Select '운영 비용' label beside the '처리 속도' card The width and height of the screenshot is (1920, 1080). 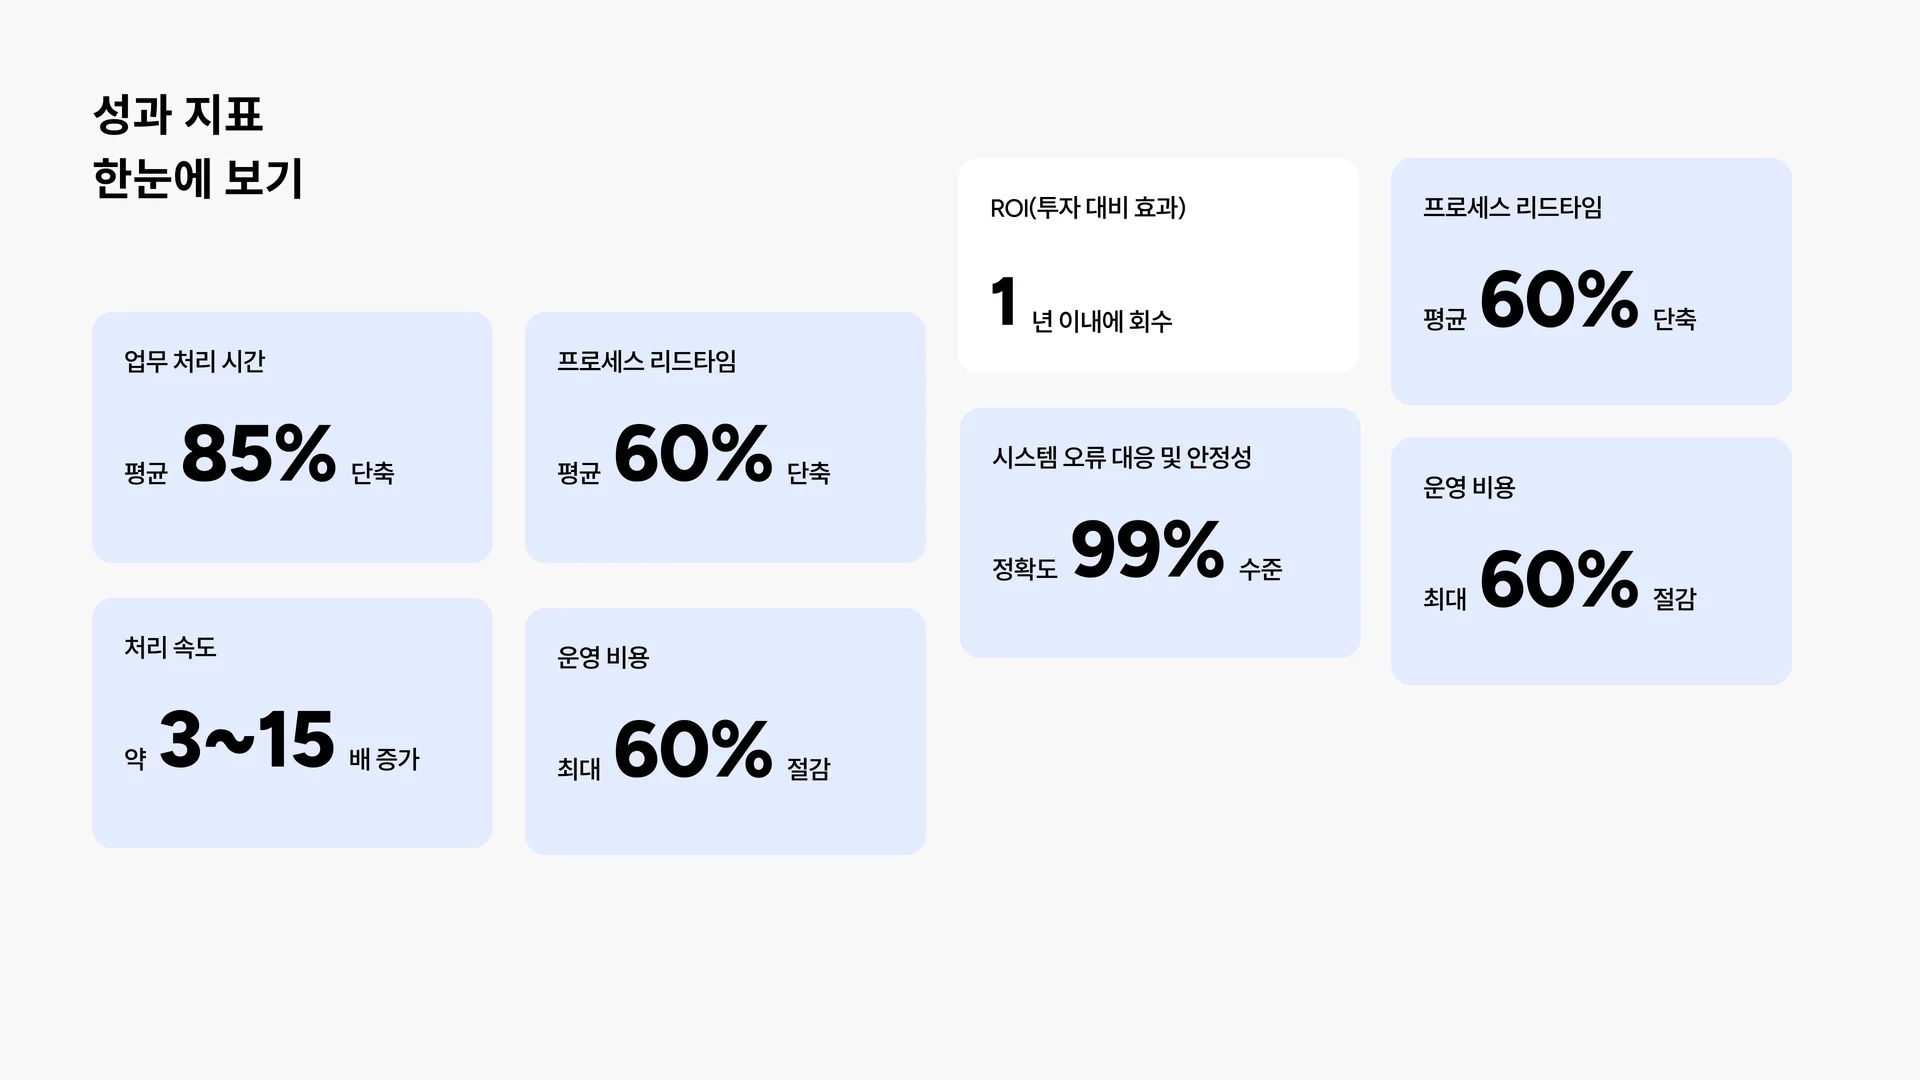pos(603,657)
